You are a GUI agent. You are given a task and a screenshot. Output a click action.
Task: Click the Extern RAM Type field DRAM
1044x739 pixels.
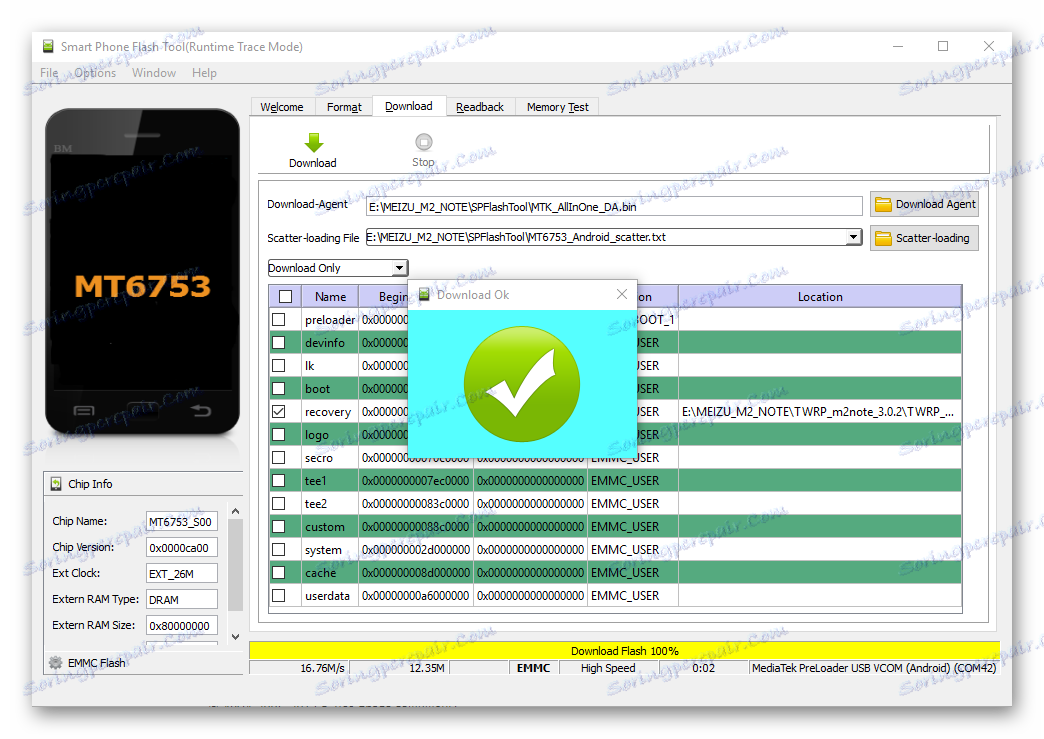pyautogui.click(x=181, y=600)
